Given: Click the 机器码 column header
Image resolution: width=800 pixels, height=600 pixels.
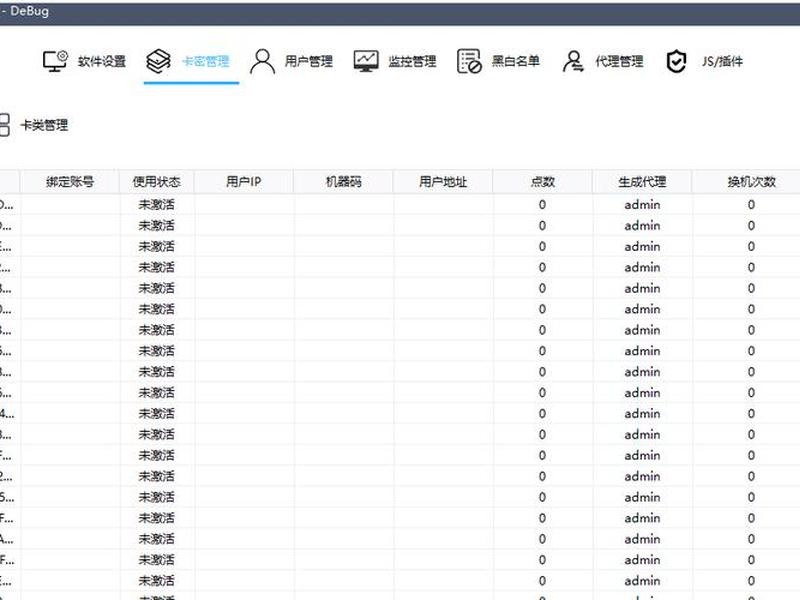Looking at the screenshot, I should (x=343, y=182).
